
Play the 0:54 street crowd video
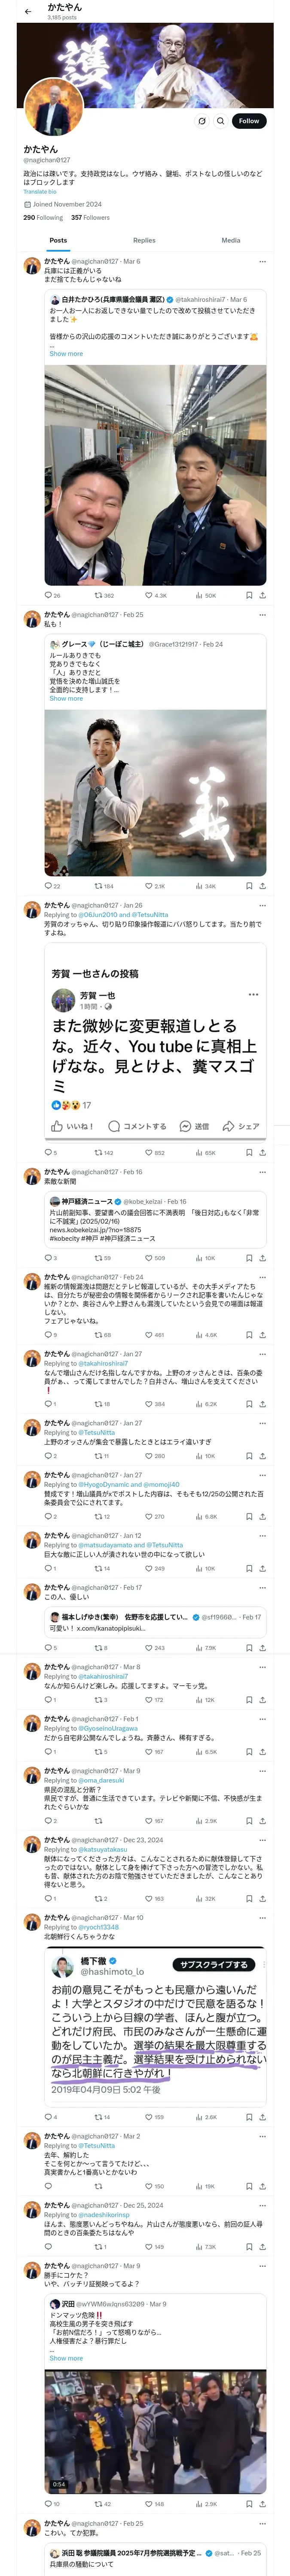click(x=155, y=2430)
